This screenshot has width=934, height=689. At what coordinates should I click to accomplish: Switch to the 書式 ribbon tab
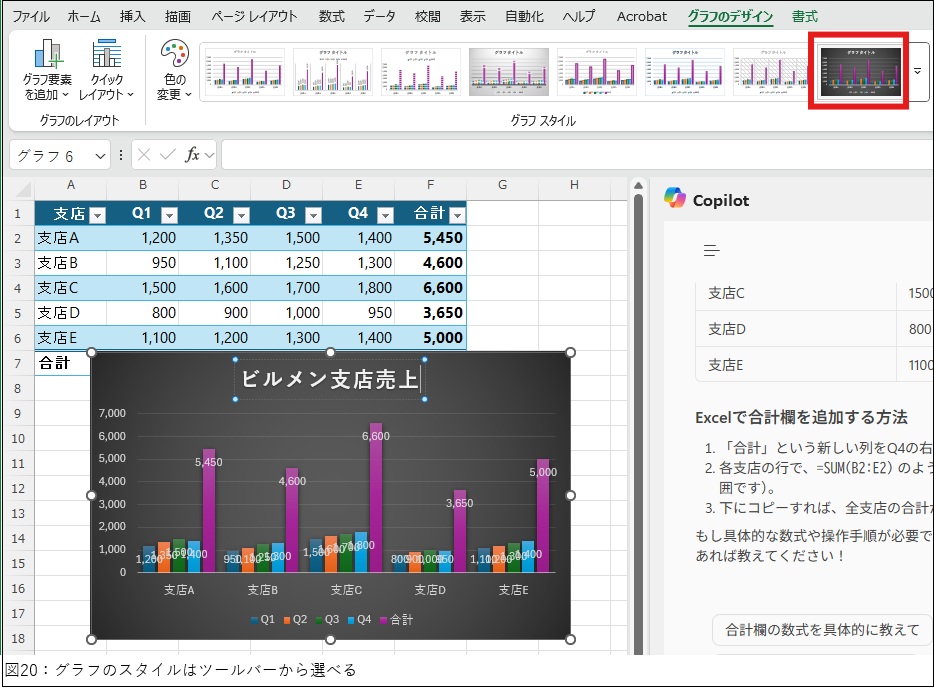804,16
